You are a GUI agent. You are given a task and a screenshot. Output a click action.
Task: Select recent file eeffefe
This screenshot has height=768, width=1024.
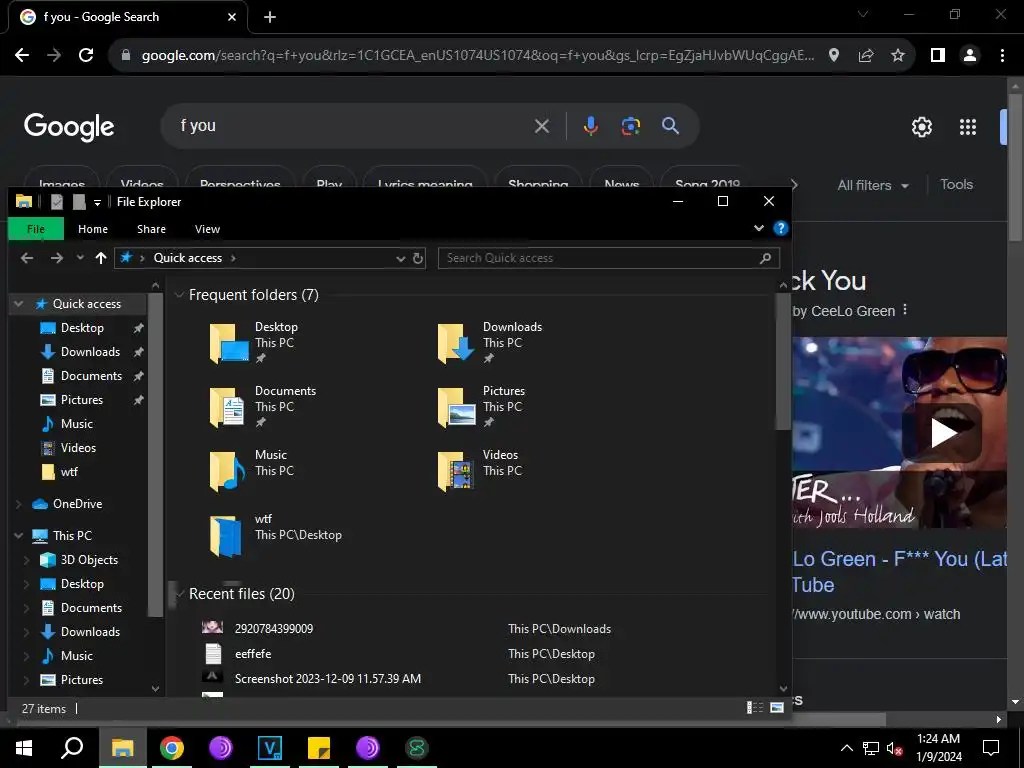[x=253, y=654]
